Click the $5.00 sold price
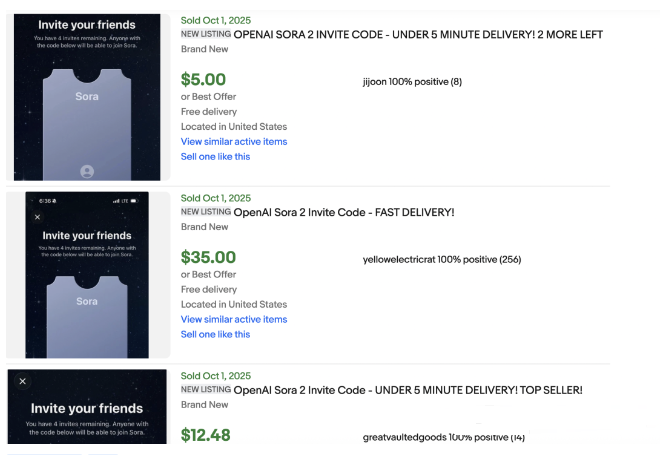 coord(203,80)
